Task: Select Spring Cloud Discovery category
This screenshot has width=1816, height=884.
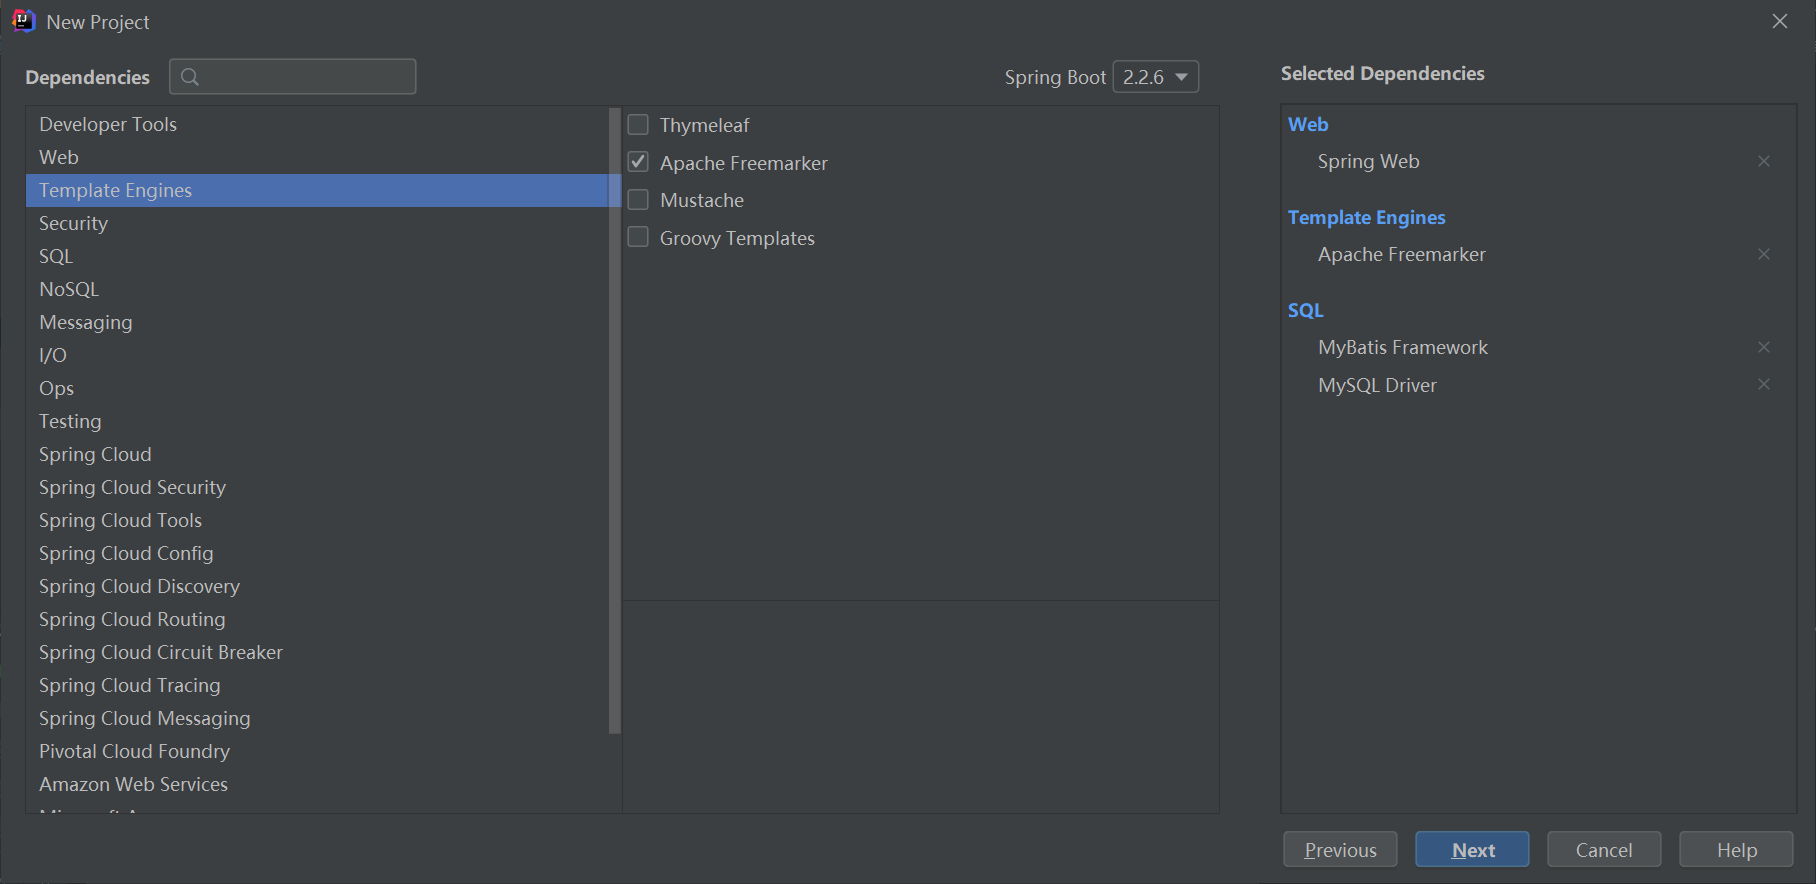Action: (x=317, y=586)
